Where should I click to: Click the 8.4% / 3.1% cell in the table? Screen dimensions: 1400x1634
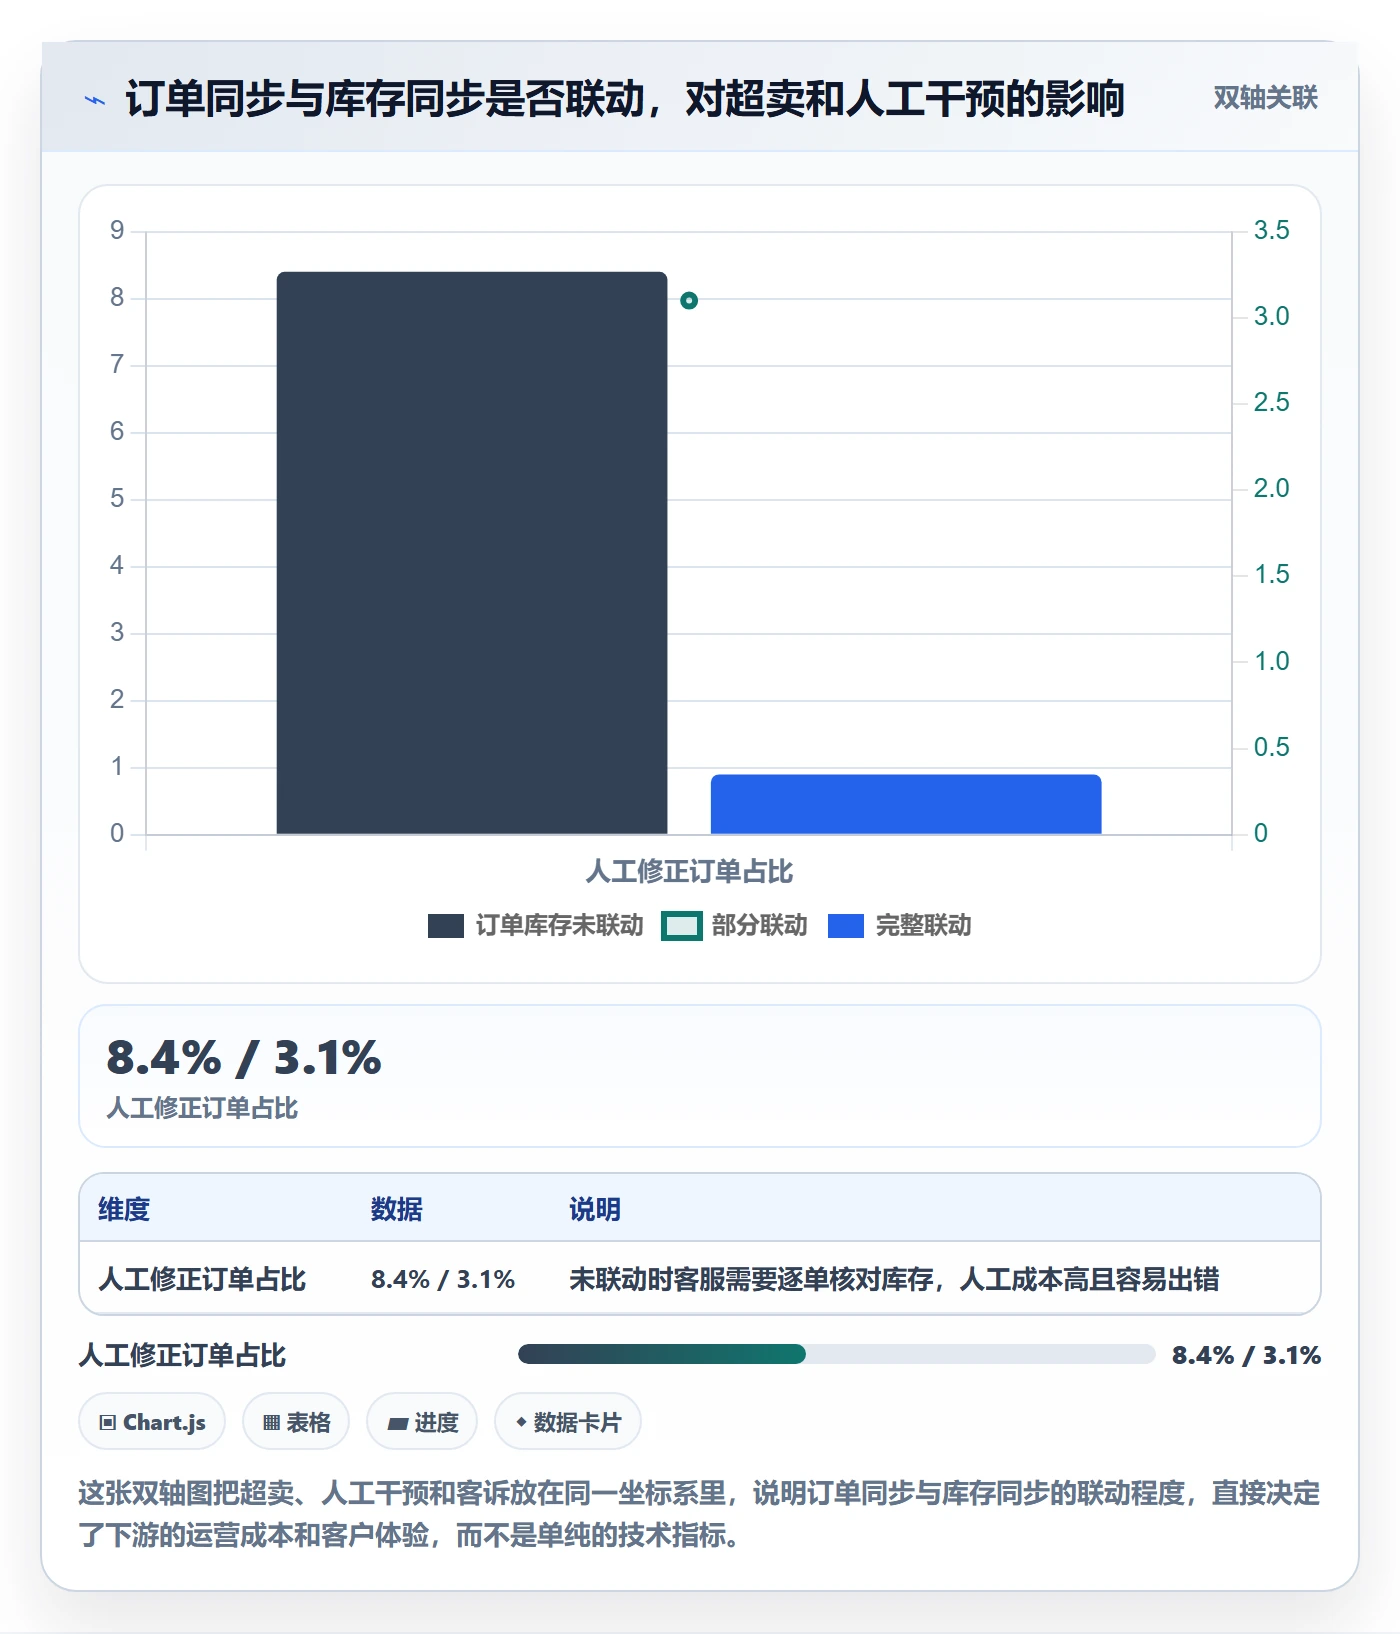coord(443,1279)
